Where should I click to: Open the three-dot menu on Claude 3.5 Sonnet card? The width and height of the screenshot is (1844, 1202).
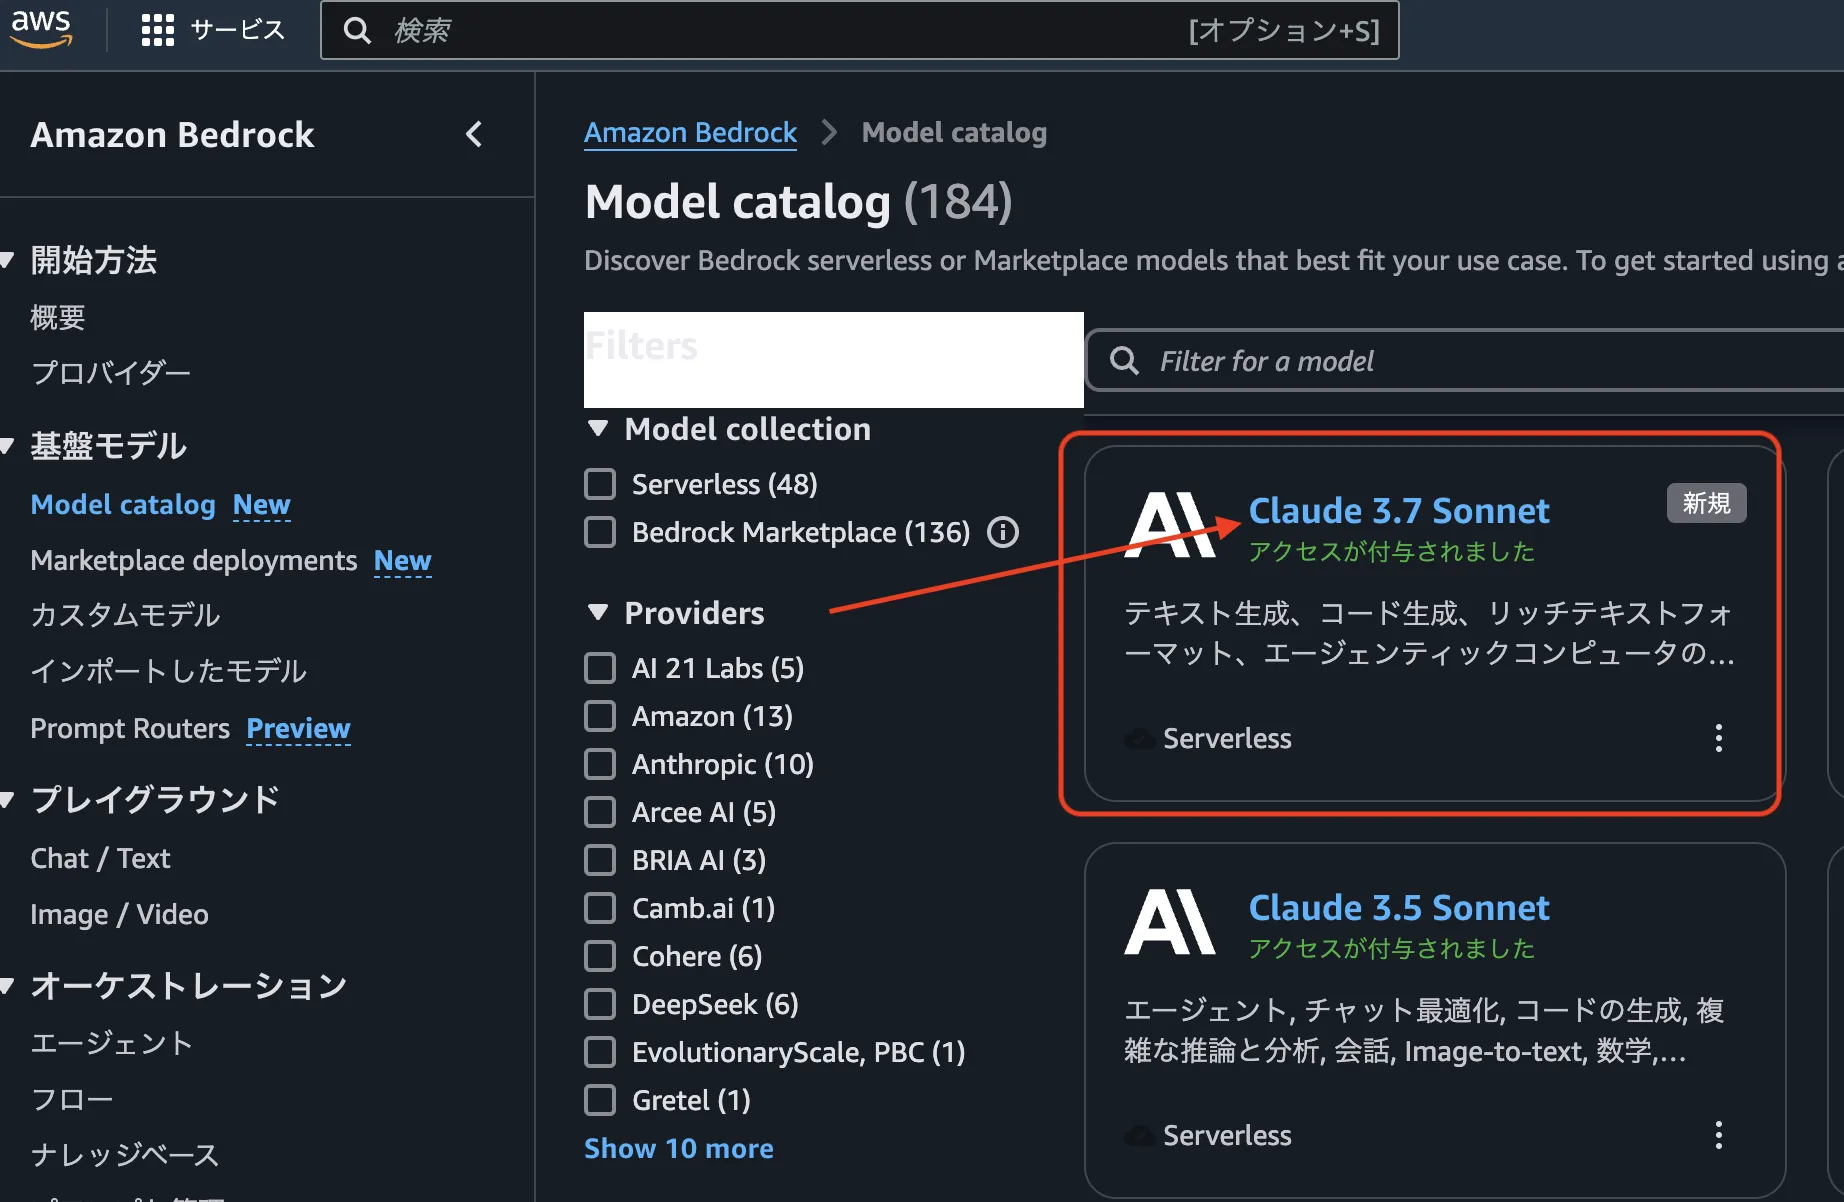[x=1719, y=1135]
